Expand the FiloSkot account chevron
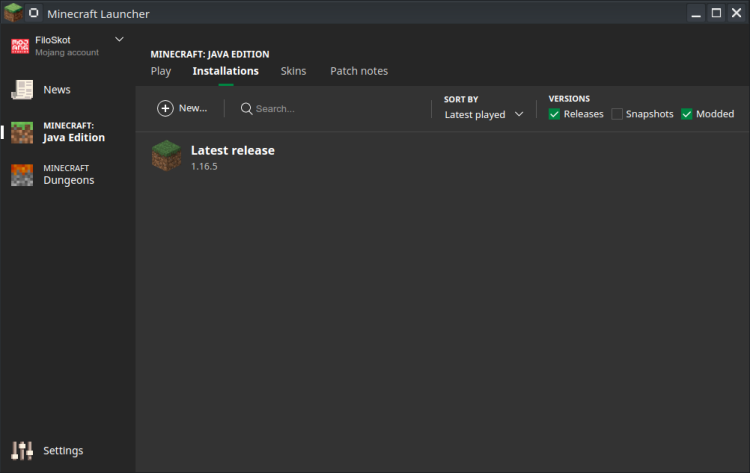 point(119,39)
